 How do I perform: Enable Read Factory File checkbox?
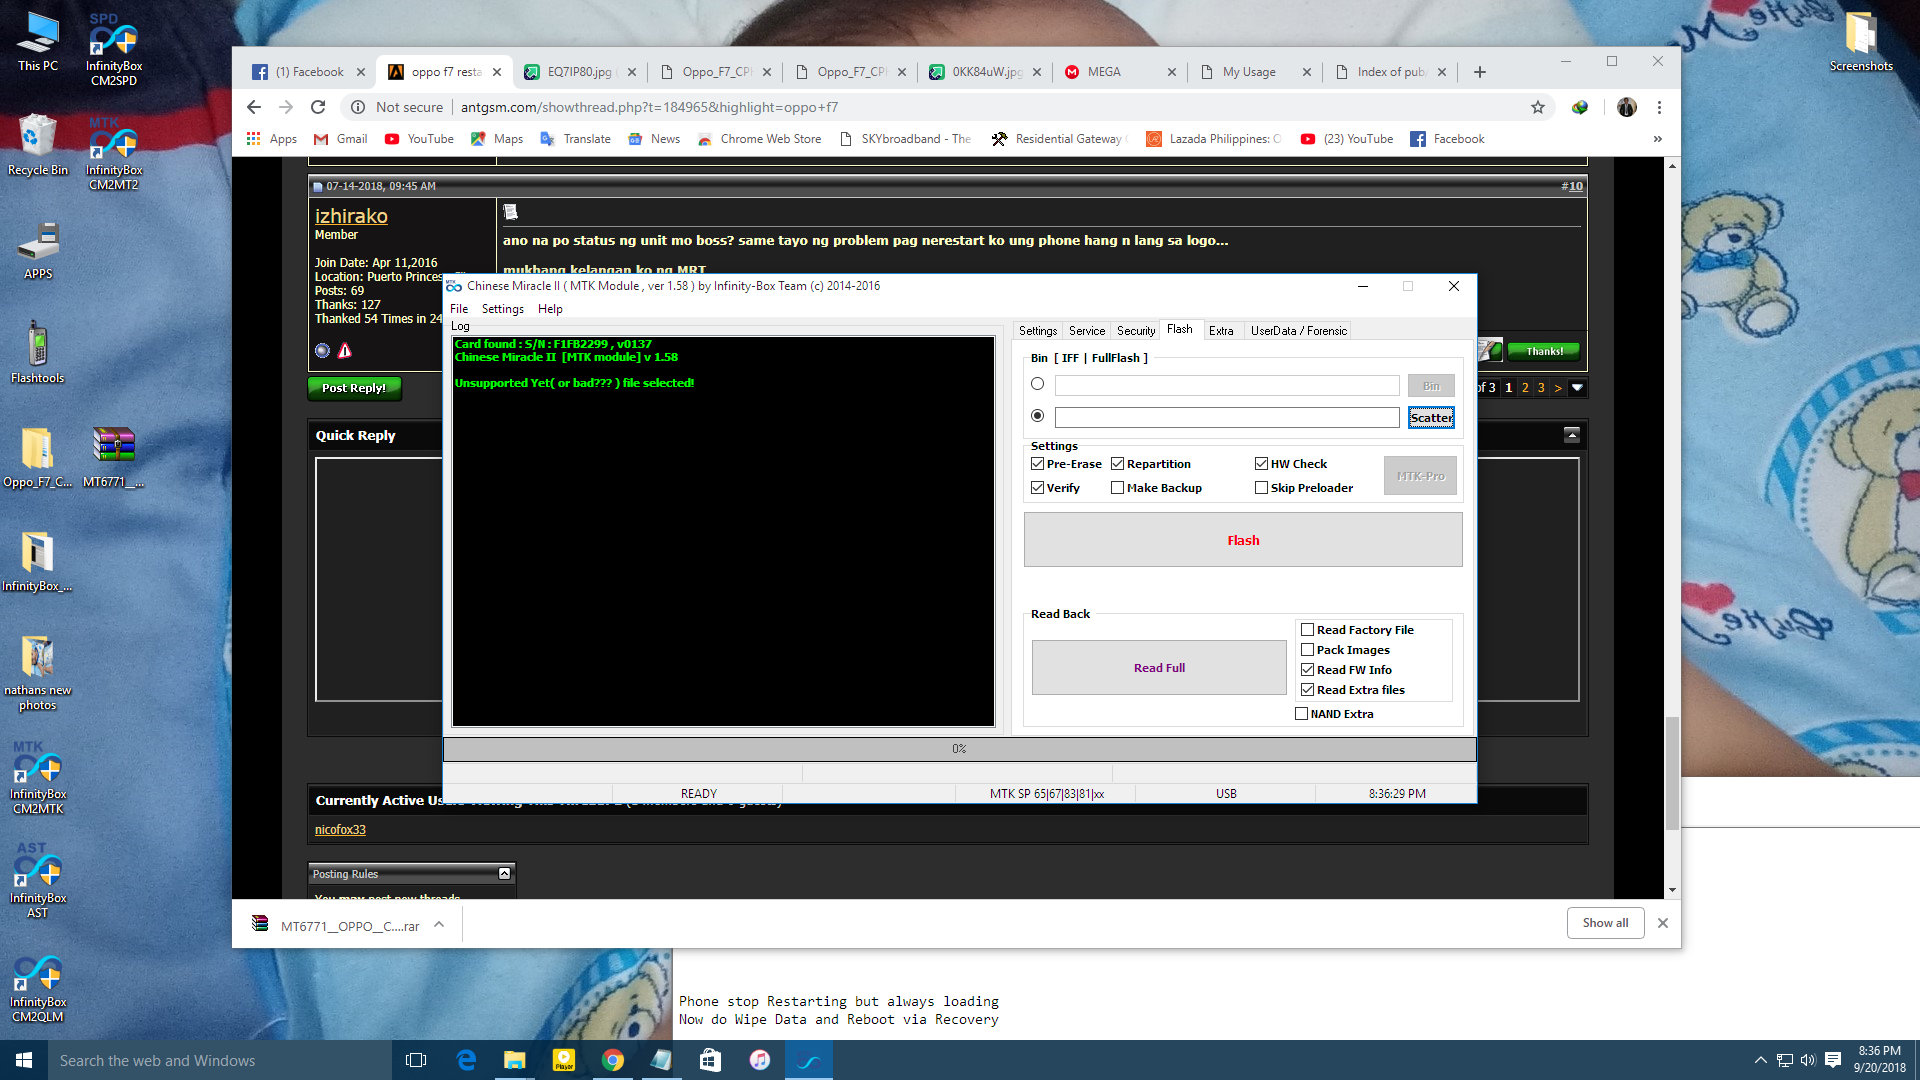tap(1308, 630)
